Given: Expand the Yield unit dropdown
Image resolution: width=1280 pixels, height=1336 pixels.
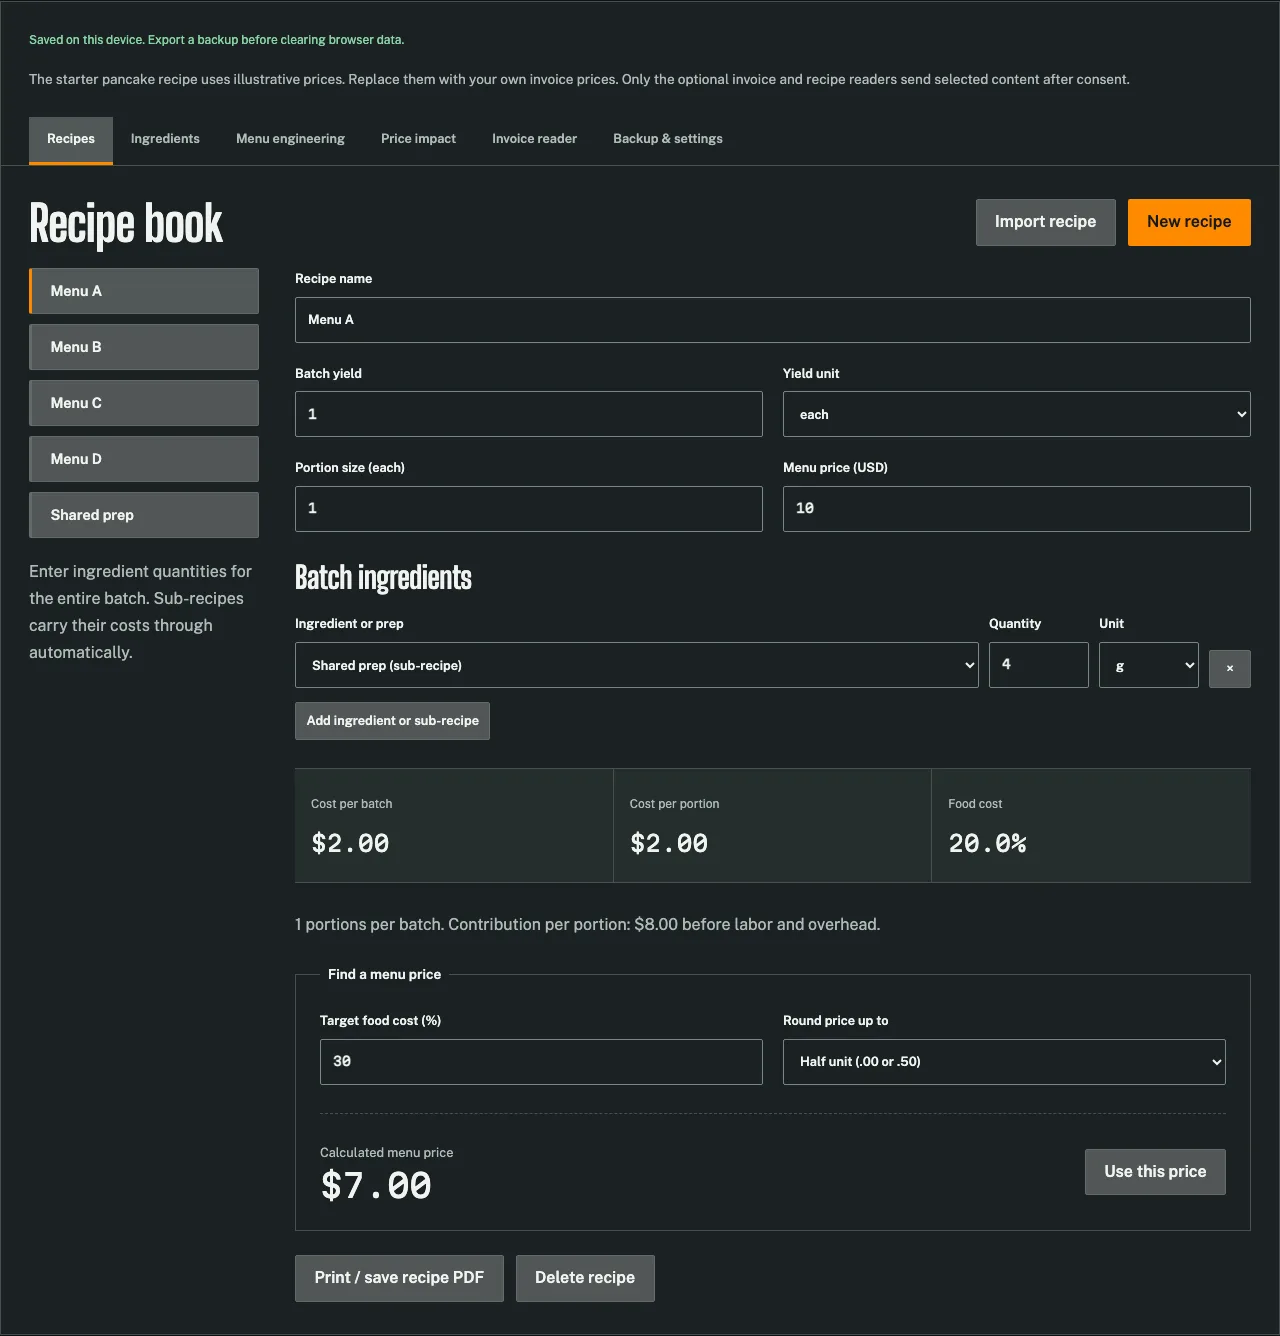Looking at the screenshot, I should click(x=1016, y=414).
